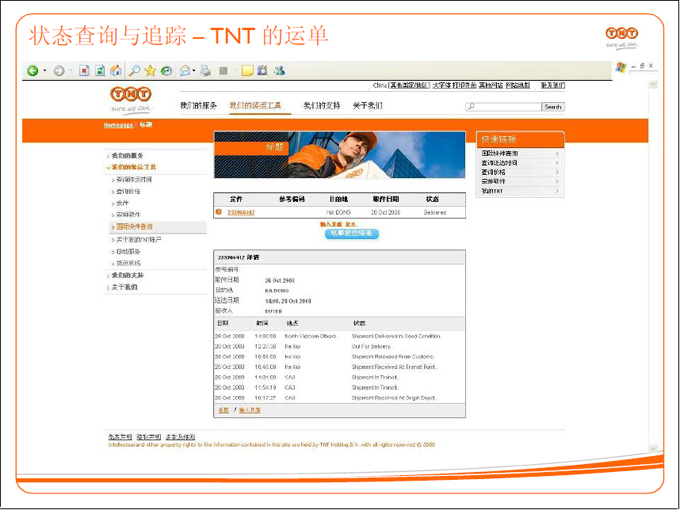Screen dimensions: 680x510
Task: Click the gray Edit page icon
Action: click(x=223, y=71)
